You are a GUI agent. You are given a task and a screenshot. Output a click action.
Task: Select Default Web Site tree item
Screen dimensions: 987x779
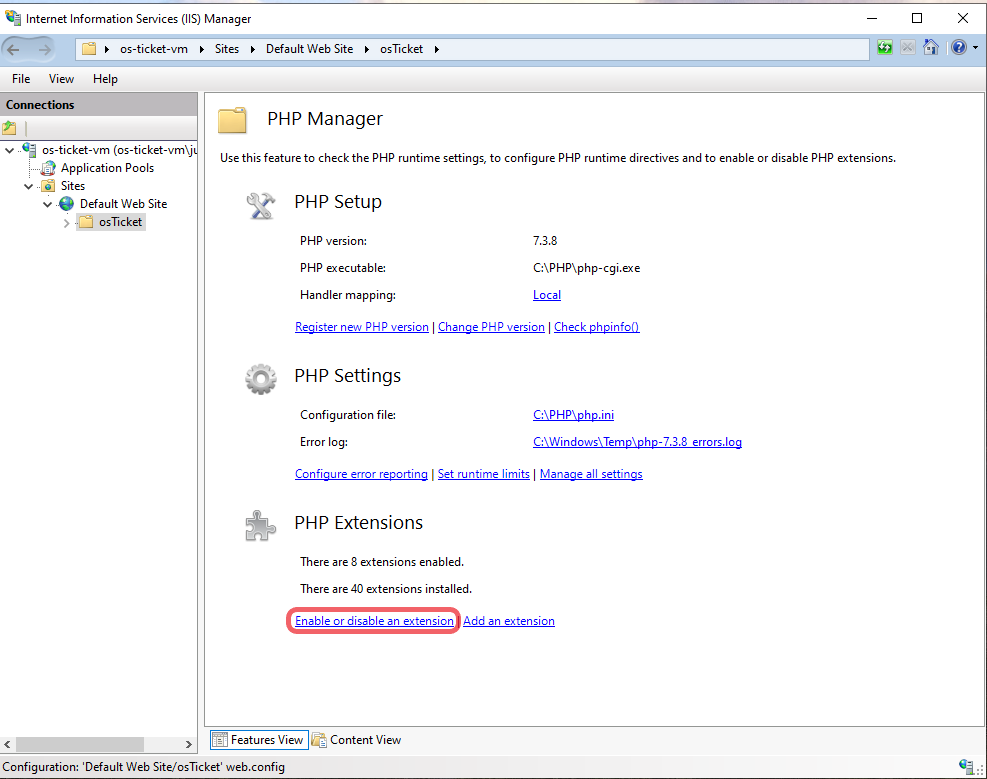click(123, 204)
